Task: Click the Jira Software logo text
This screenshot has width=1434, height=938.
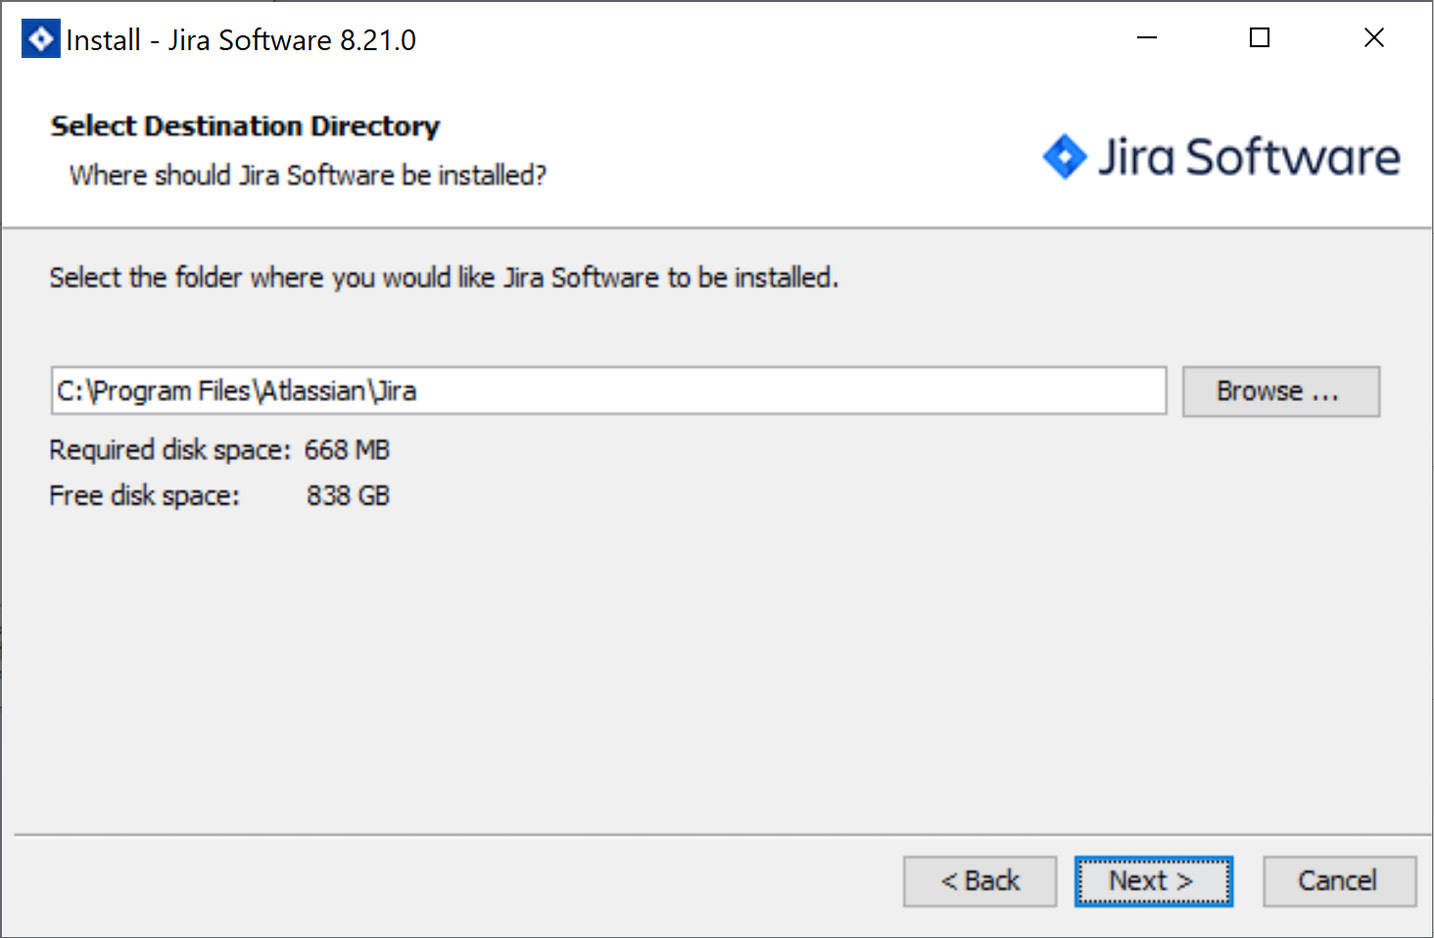Action: [x=1250, y=156]
